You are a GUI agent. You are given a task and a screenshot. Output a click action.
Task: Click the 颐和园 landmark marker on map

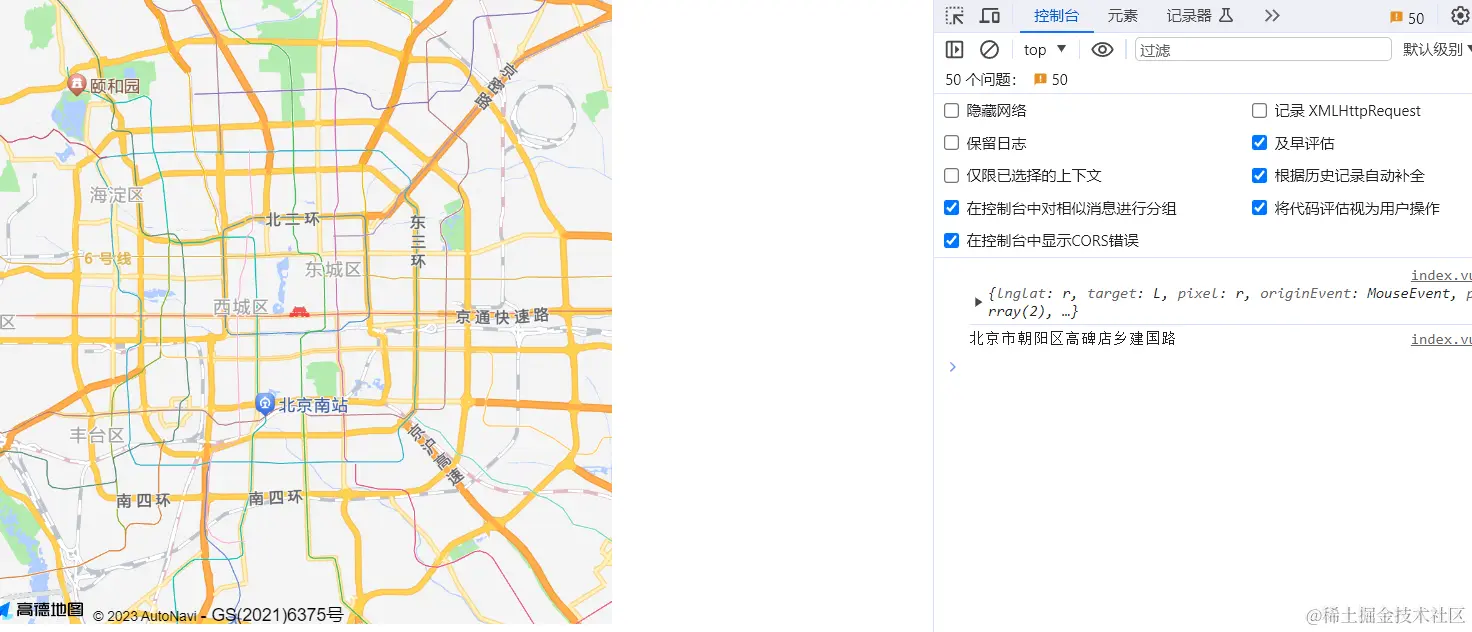tap(77, 84)
